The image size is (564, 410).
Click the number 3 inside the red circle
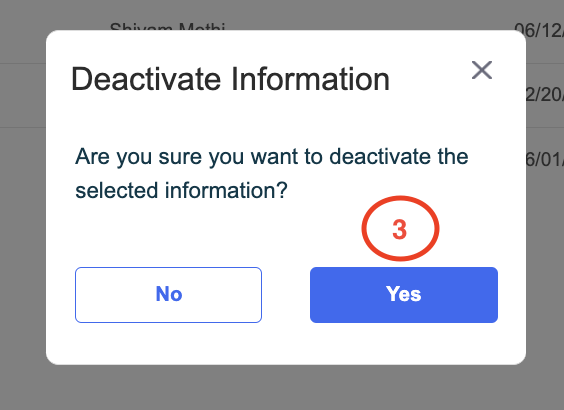[x=400, y=229]
